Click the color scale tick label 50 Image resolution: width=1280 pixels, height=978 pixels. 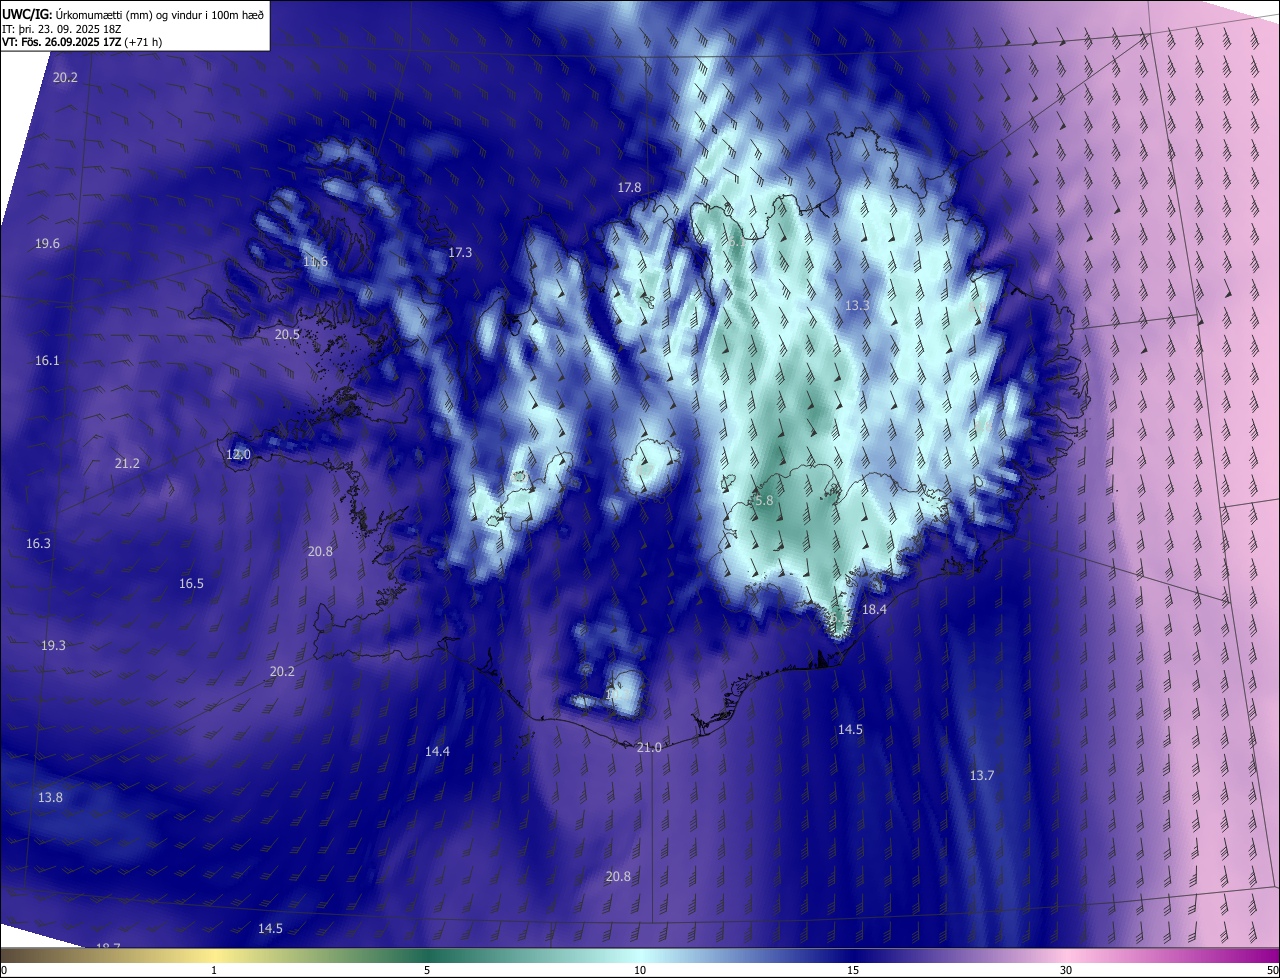(x=1272, y=970)
